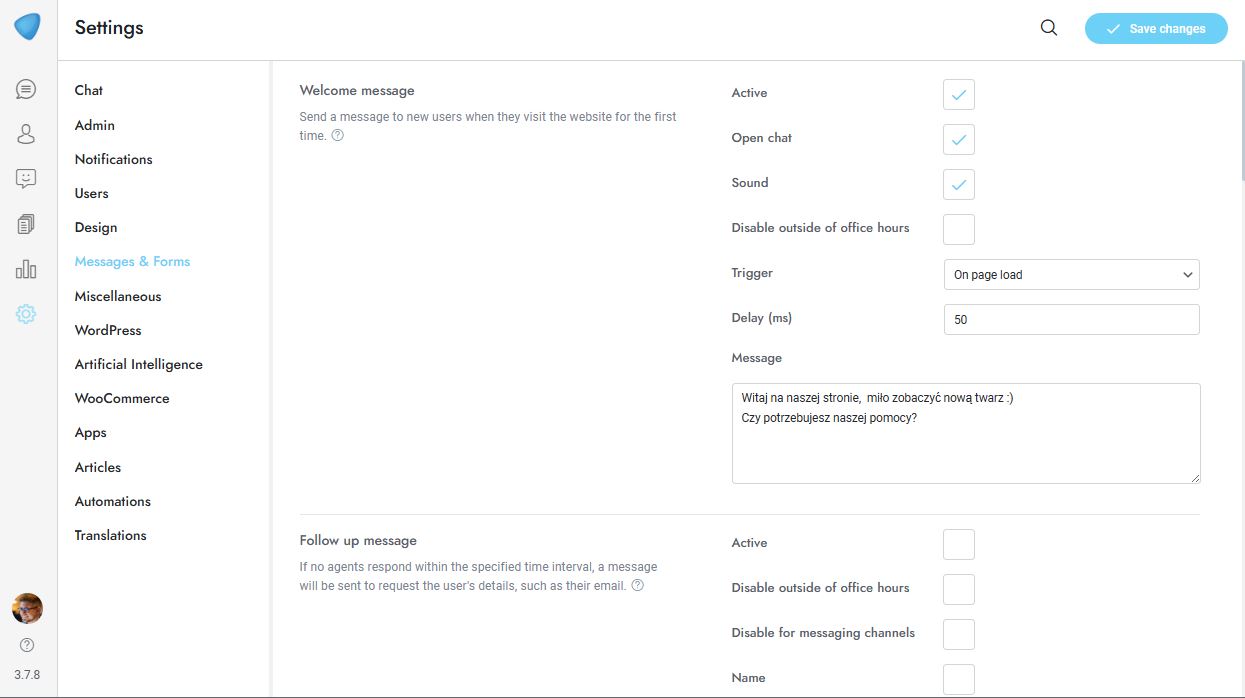Open the users icon in sidebar
This screenshot has width=1245, height=698.
[x=26, y=134]
